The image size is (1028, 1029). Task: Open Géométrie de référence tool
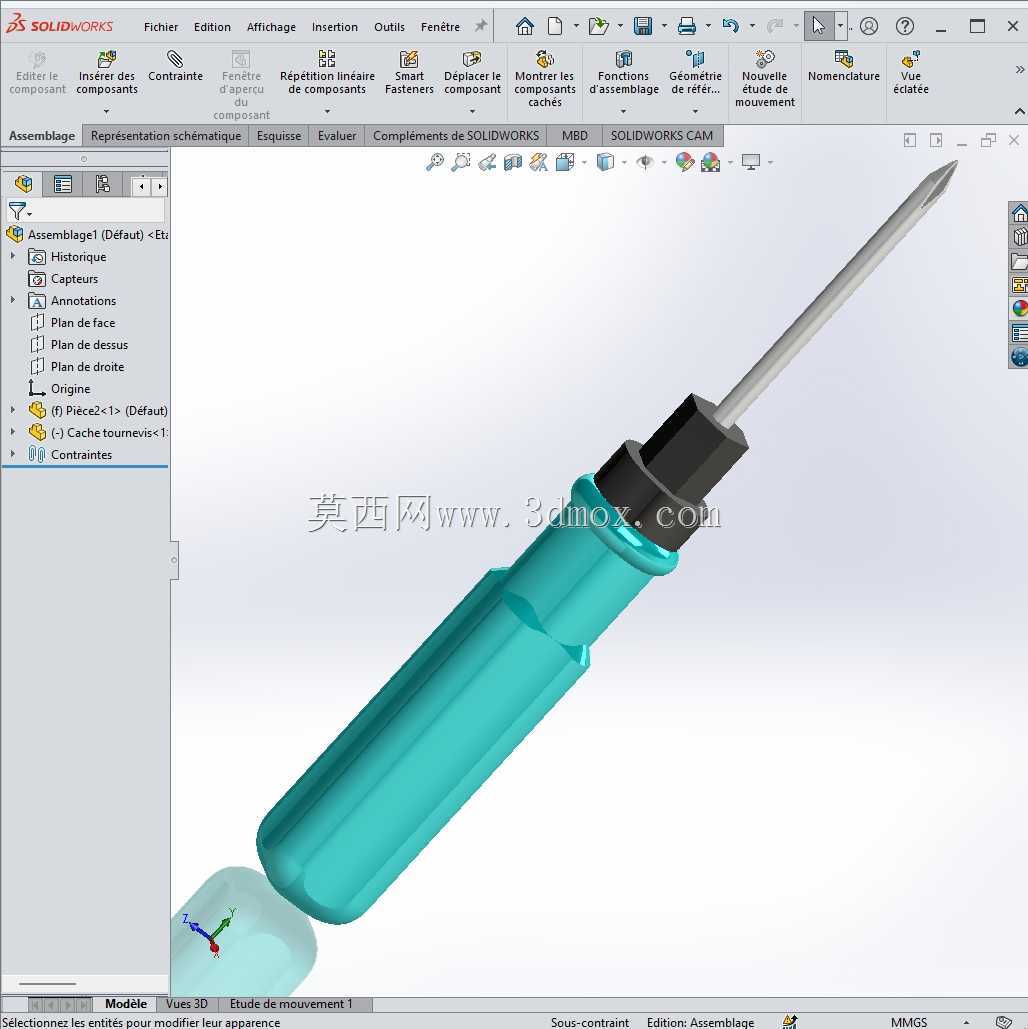(x=695, y=73)
